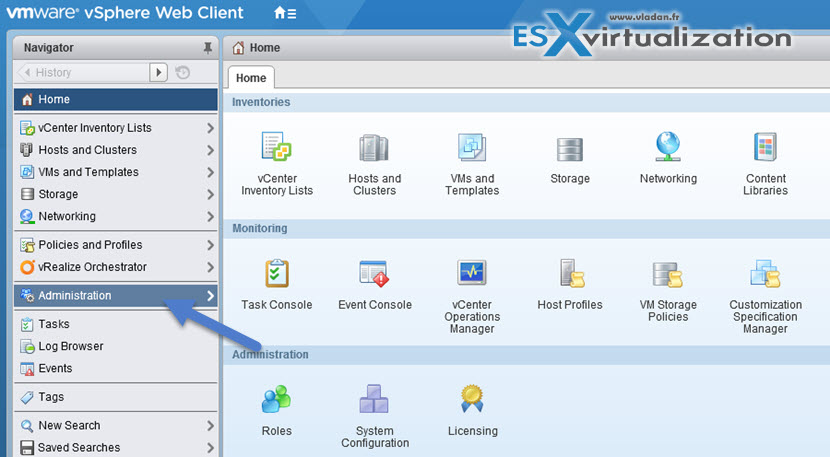Open Saved Searches in the Navigator

pos(115,447)
